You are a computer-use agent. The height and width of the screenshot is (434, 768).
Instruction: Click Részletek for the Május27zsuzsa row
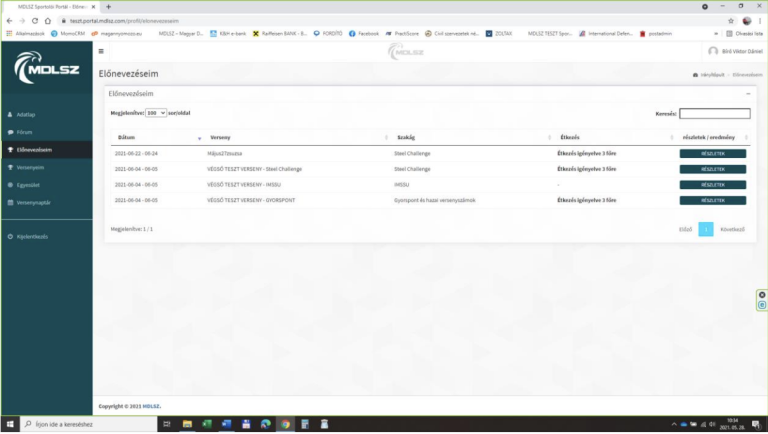712,154
